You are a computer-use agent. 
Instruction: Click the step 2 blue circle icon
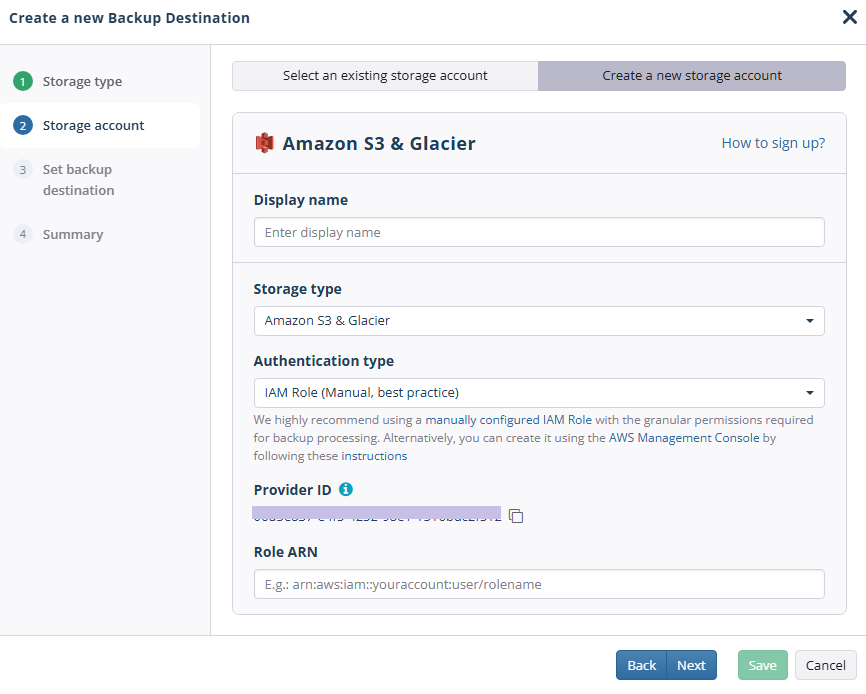click(x=23, y=125)
